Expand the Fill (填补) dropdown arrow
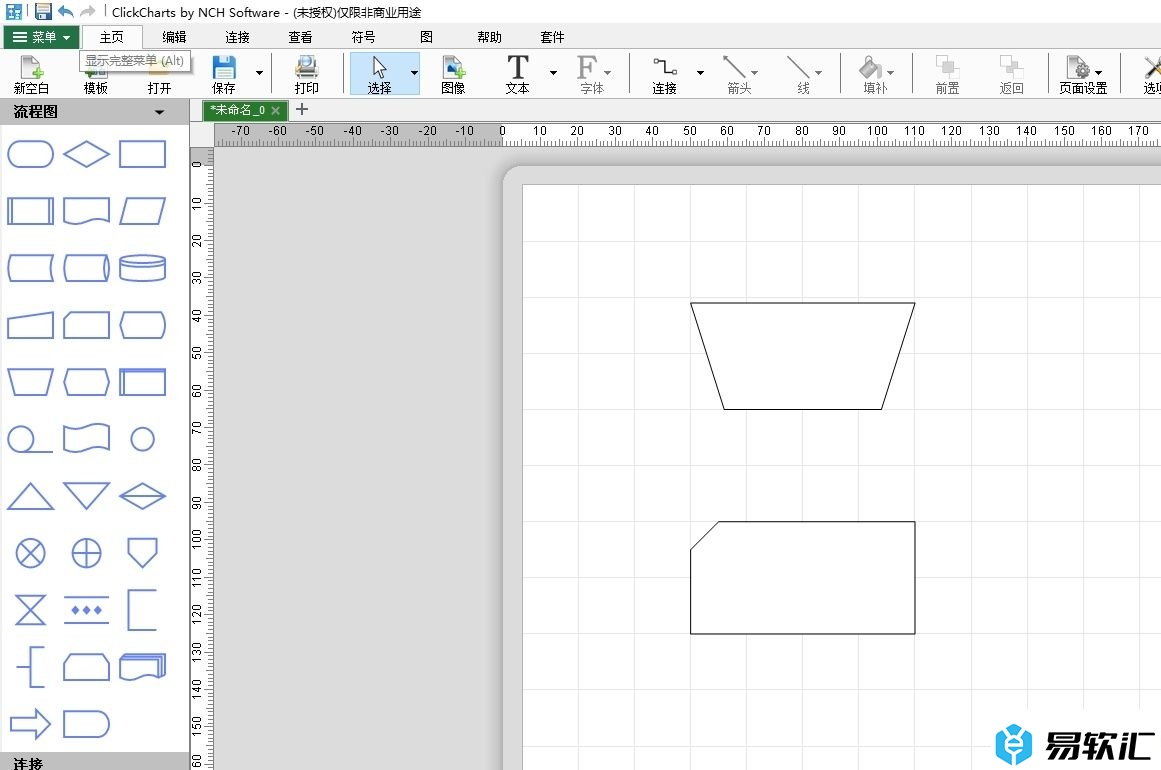The width and height of the screenshot is (1161, 770). click(x=890, y=73)
